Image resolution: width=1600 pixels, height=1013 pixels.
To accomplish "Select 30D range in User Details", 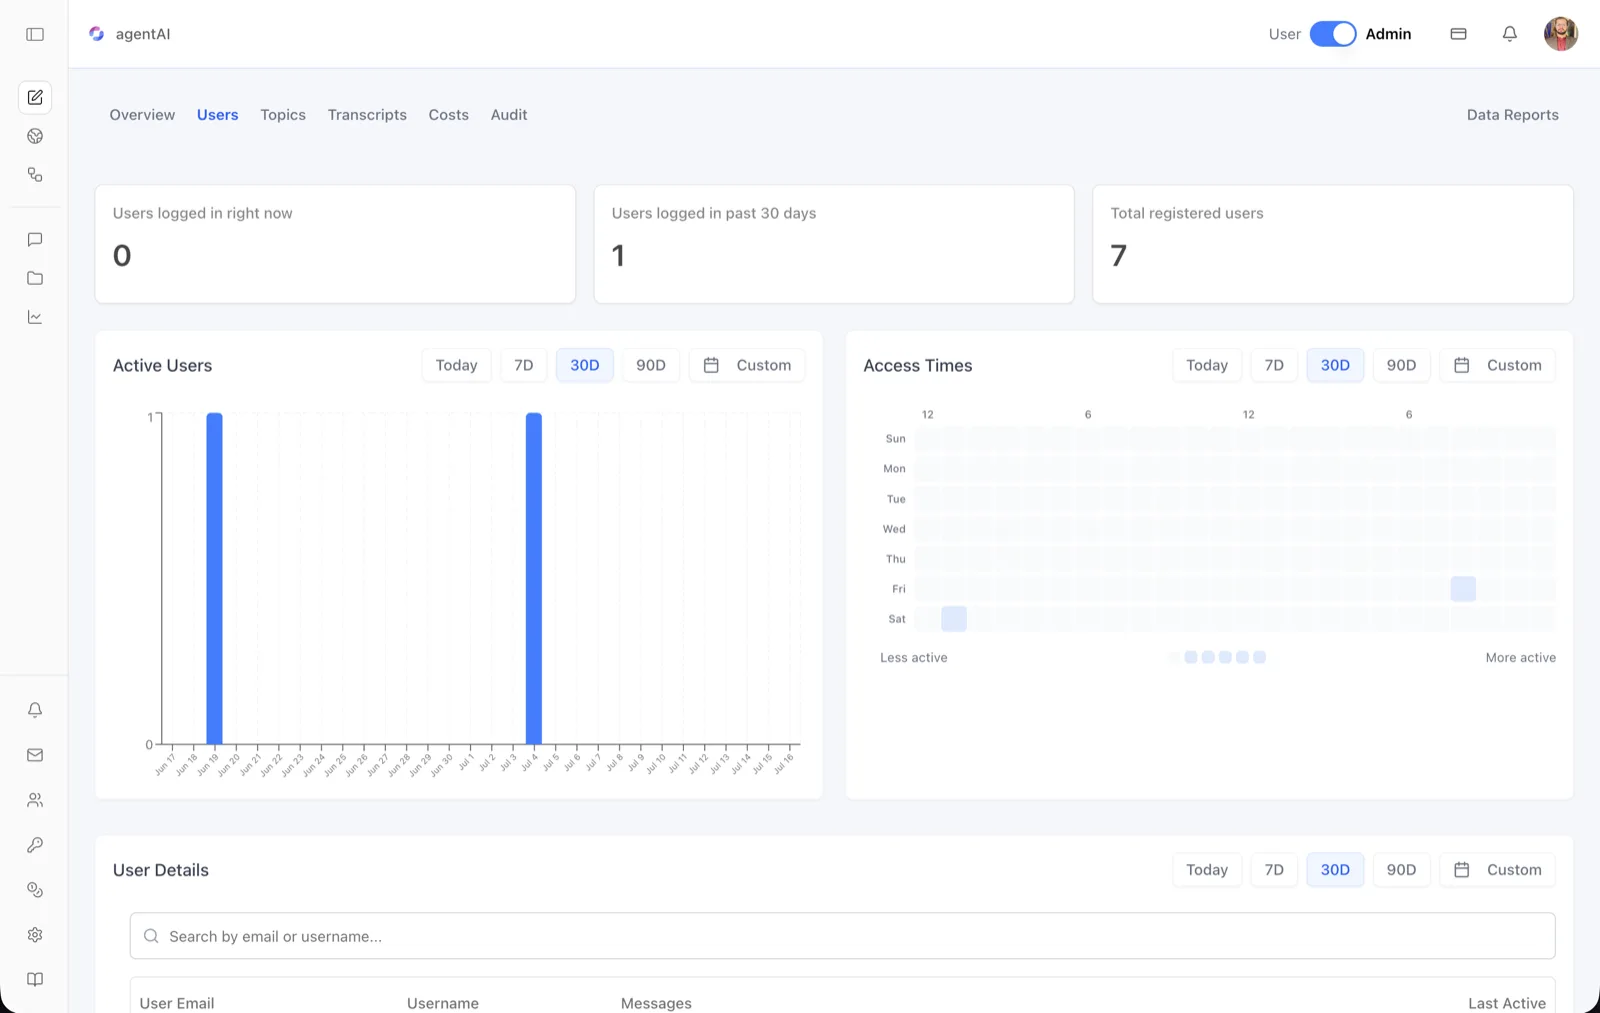I will [1335, 870].
